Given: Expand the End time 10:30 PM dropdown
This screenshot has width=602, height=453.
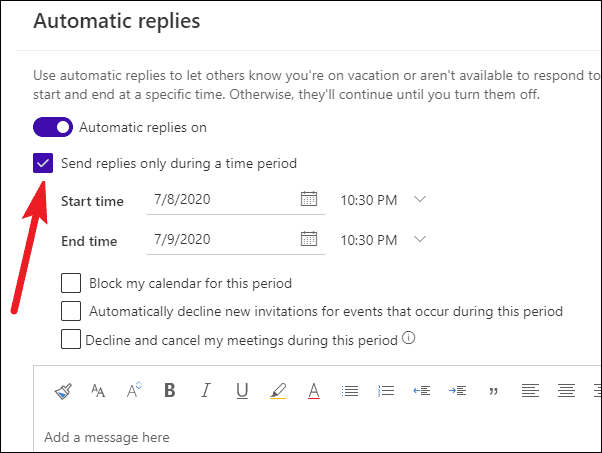Looking at the screenshot, I should point(420,239).
